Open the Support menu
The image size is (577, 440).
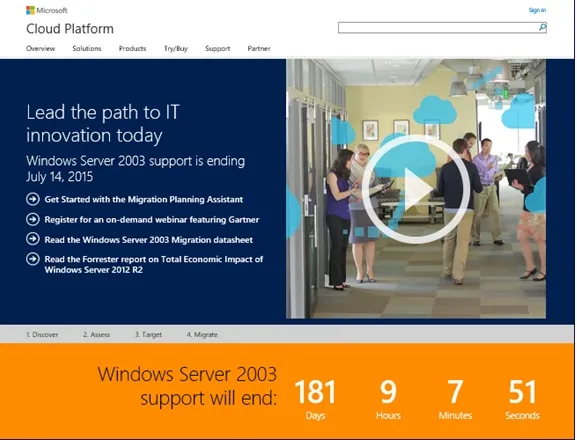pyautogui.click(x=217, y=49)
